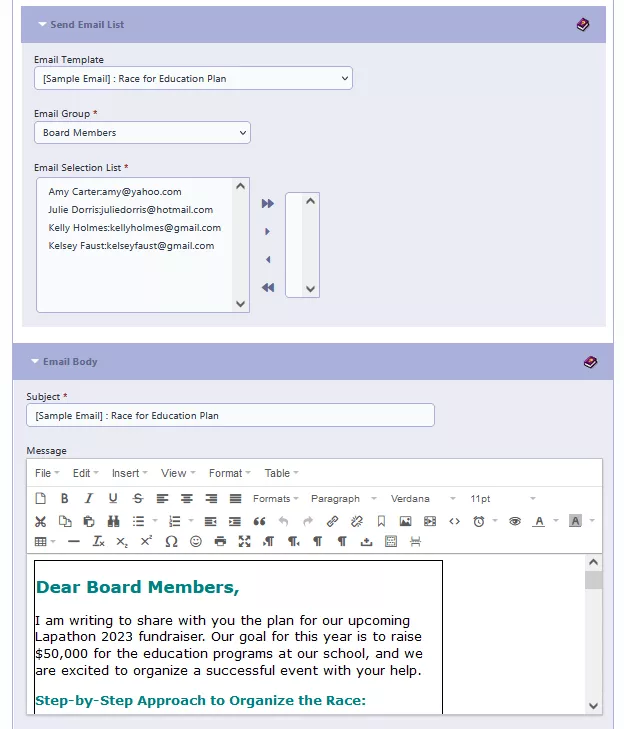The height and width of the screenshot is (729, 624).
Task: Clear formatting
Action: pyautogui.click(x=99, y=541)
